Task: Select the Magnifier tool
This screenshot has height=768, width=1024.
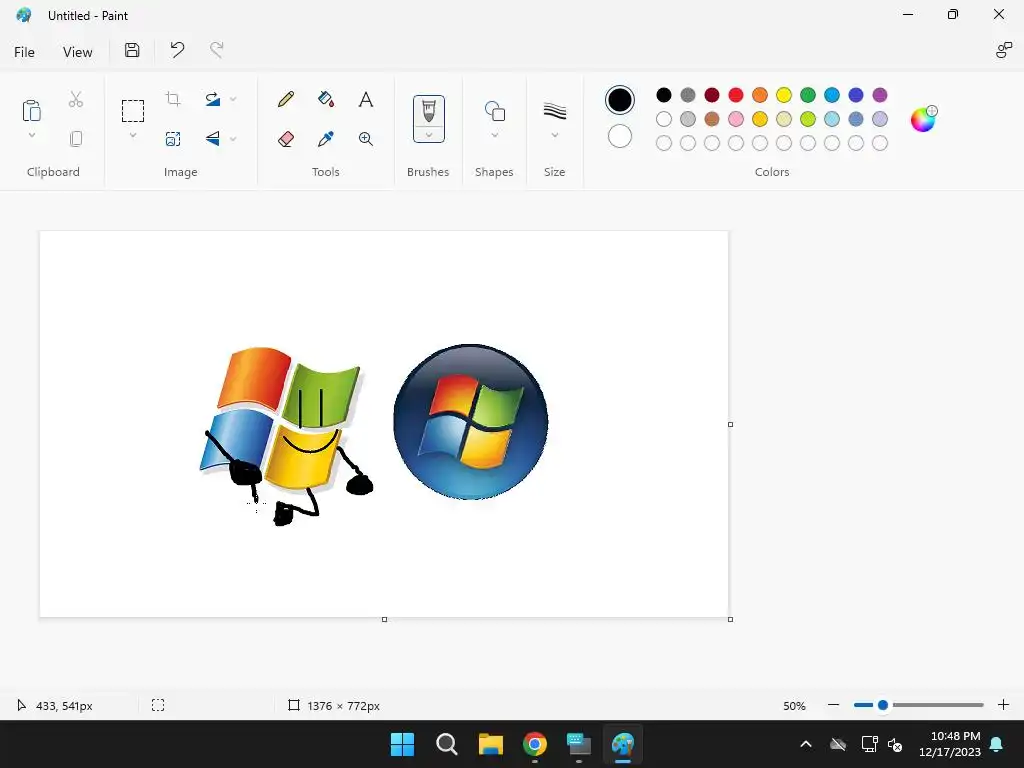Action: coord(366,138)
